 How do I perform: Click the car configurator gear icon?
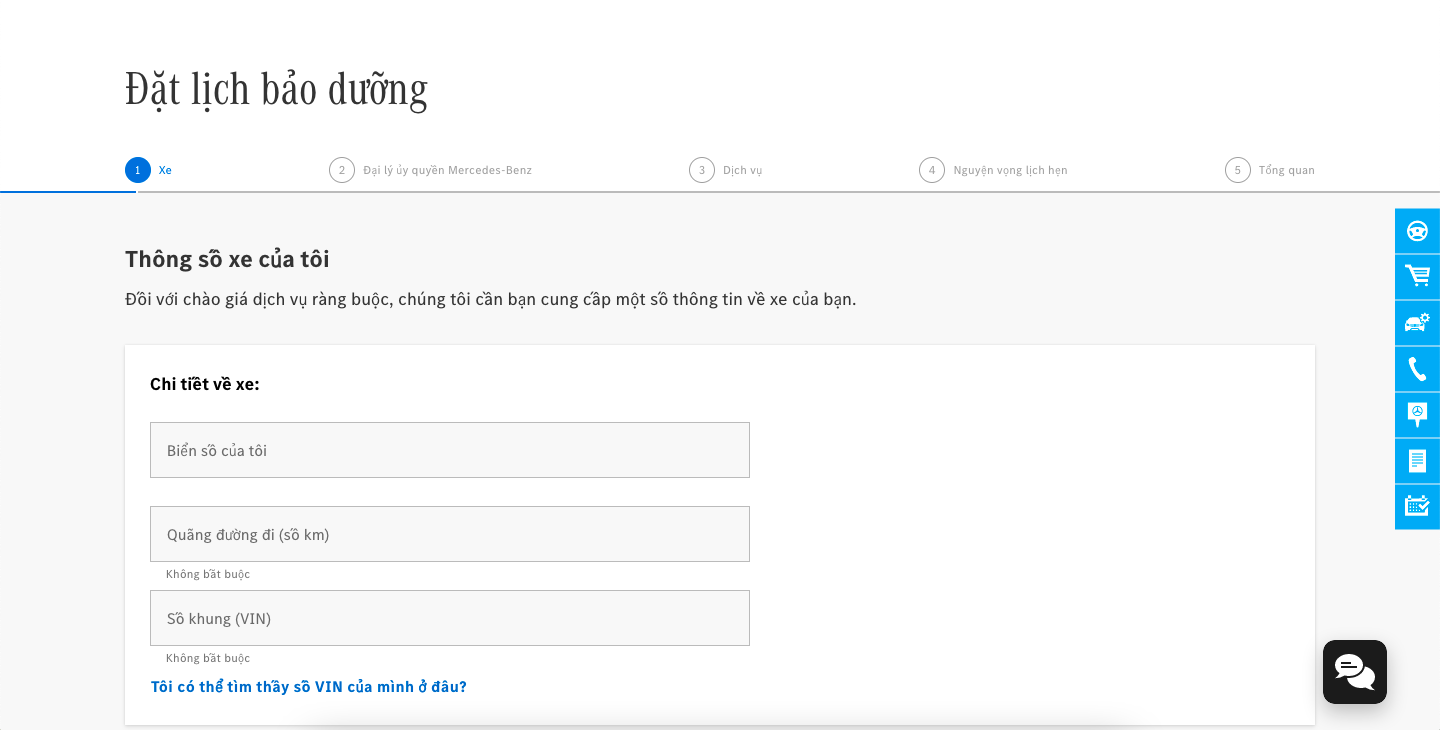tap(1417, 323)
